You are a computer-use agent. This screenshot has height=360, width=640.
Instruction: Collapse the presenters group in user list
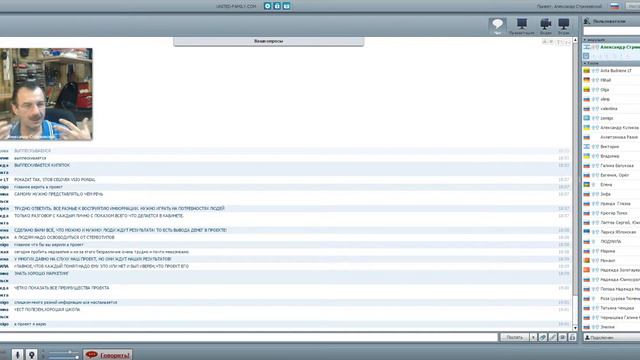coord(585,40)
